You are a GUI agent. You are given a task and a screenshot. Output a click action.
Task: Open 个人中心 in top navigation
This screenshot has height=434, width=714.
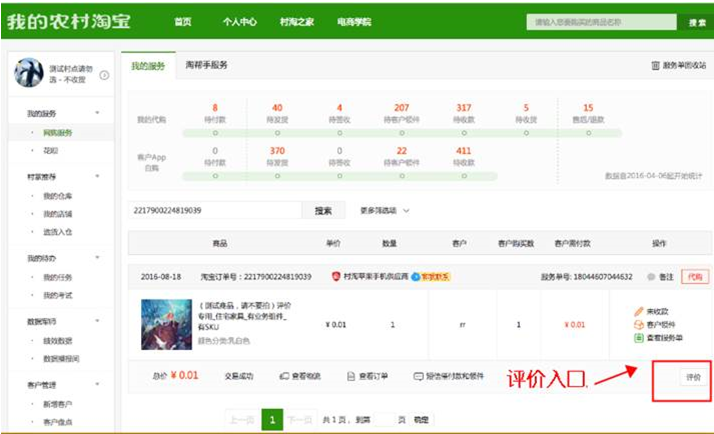(240, 22)
